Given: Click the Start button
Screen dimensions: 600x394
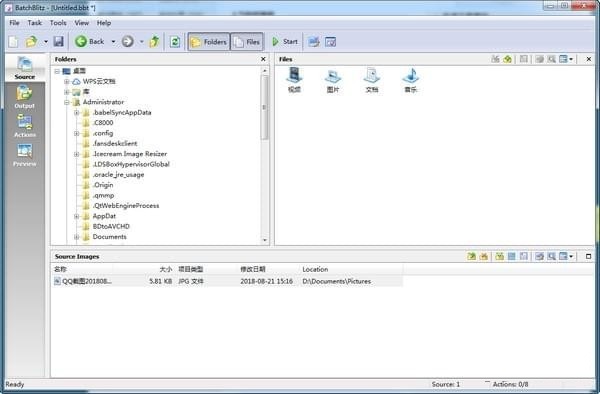Looking at the screenshot, I should point(285,41).
